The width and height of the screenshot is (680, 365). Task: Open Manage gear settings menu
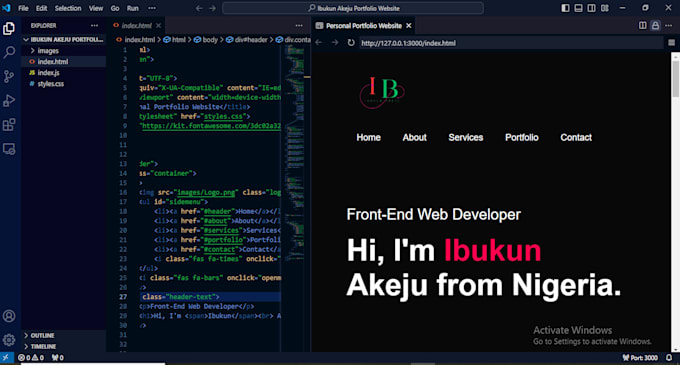click(9, 340)
